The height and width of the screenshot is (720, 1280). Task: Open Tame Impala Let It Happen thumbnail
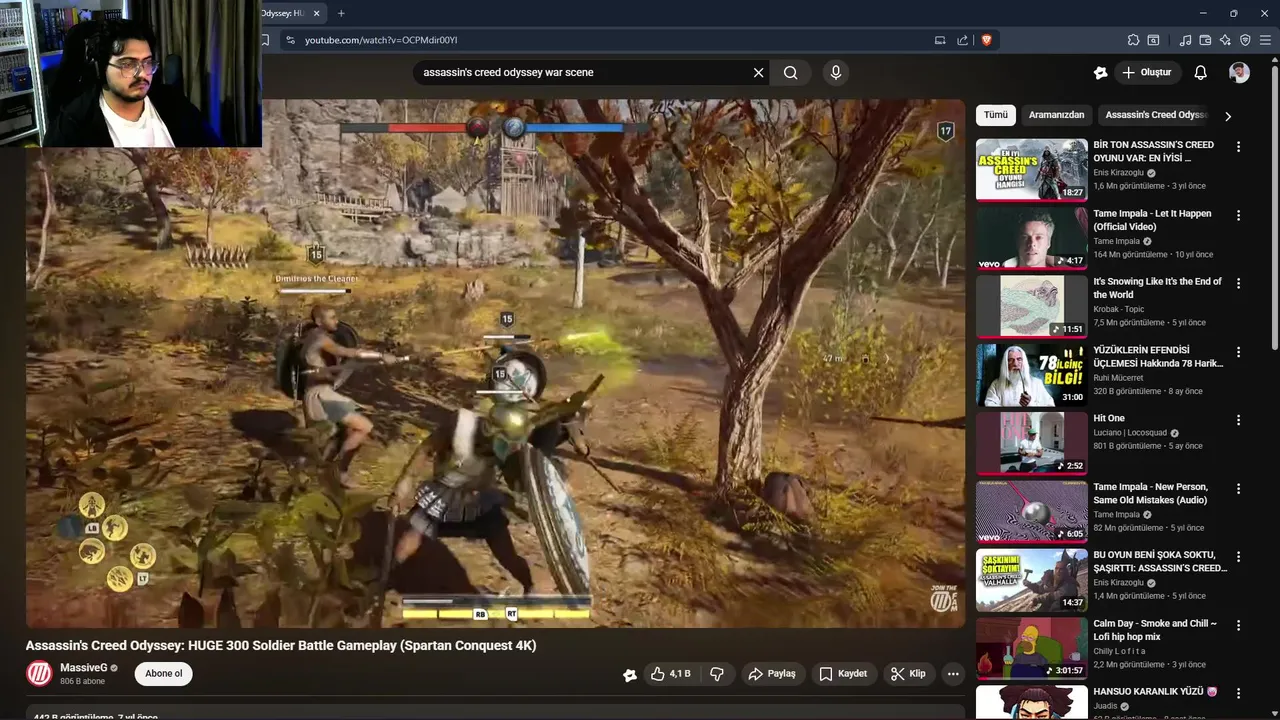1031,238
